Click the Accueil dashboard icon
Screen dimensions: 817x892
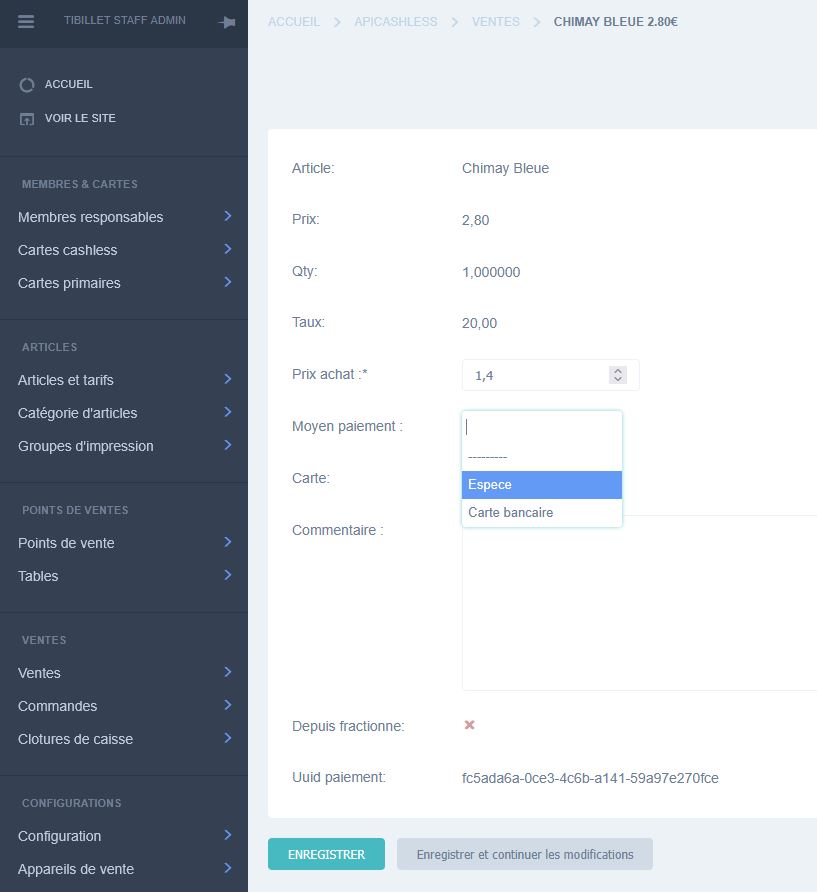point(27,85)
